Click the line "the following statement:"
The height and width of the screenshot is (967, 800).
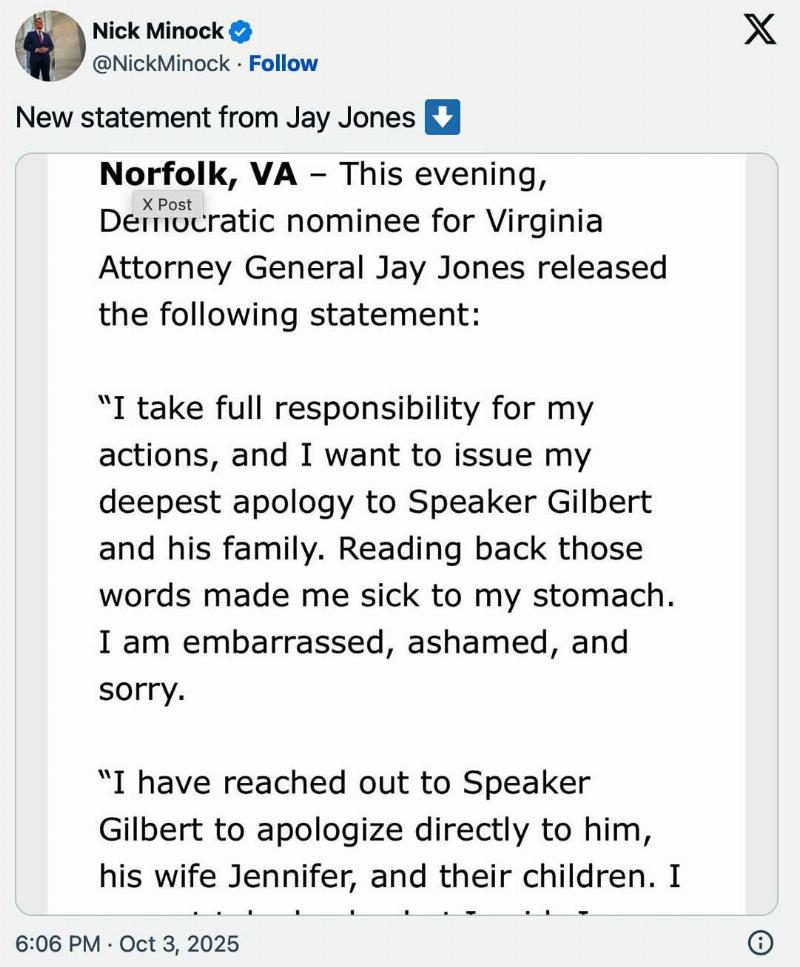pyautogui.click(x=290, y=315)
